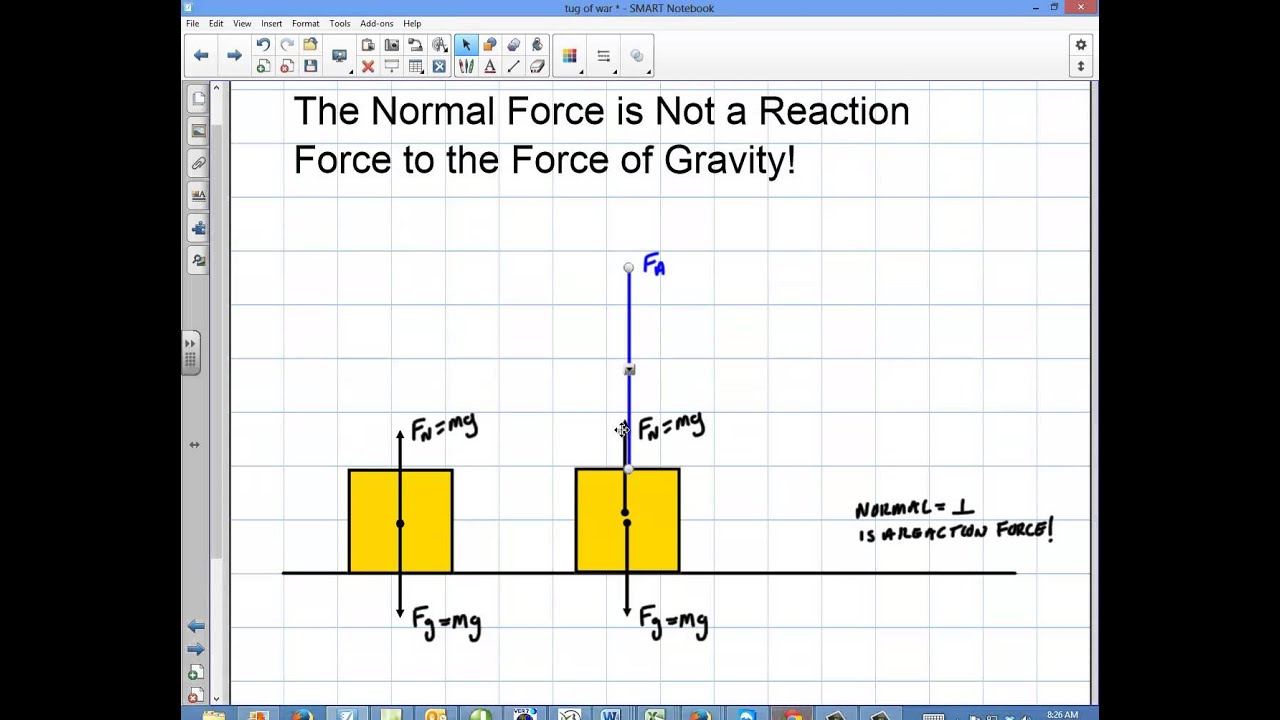1280x720 pixels.
Task: Paste from the clipboard
Action: [x=368, y=45]
